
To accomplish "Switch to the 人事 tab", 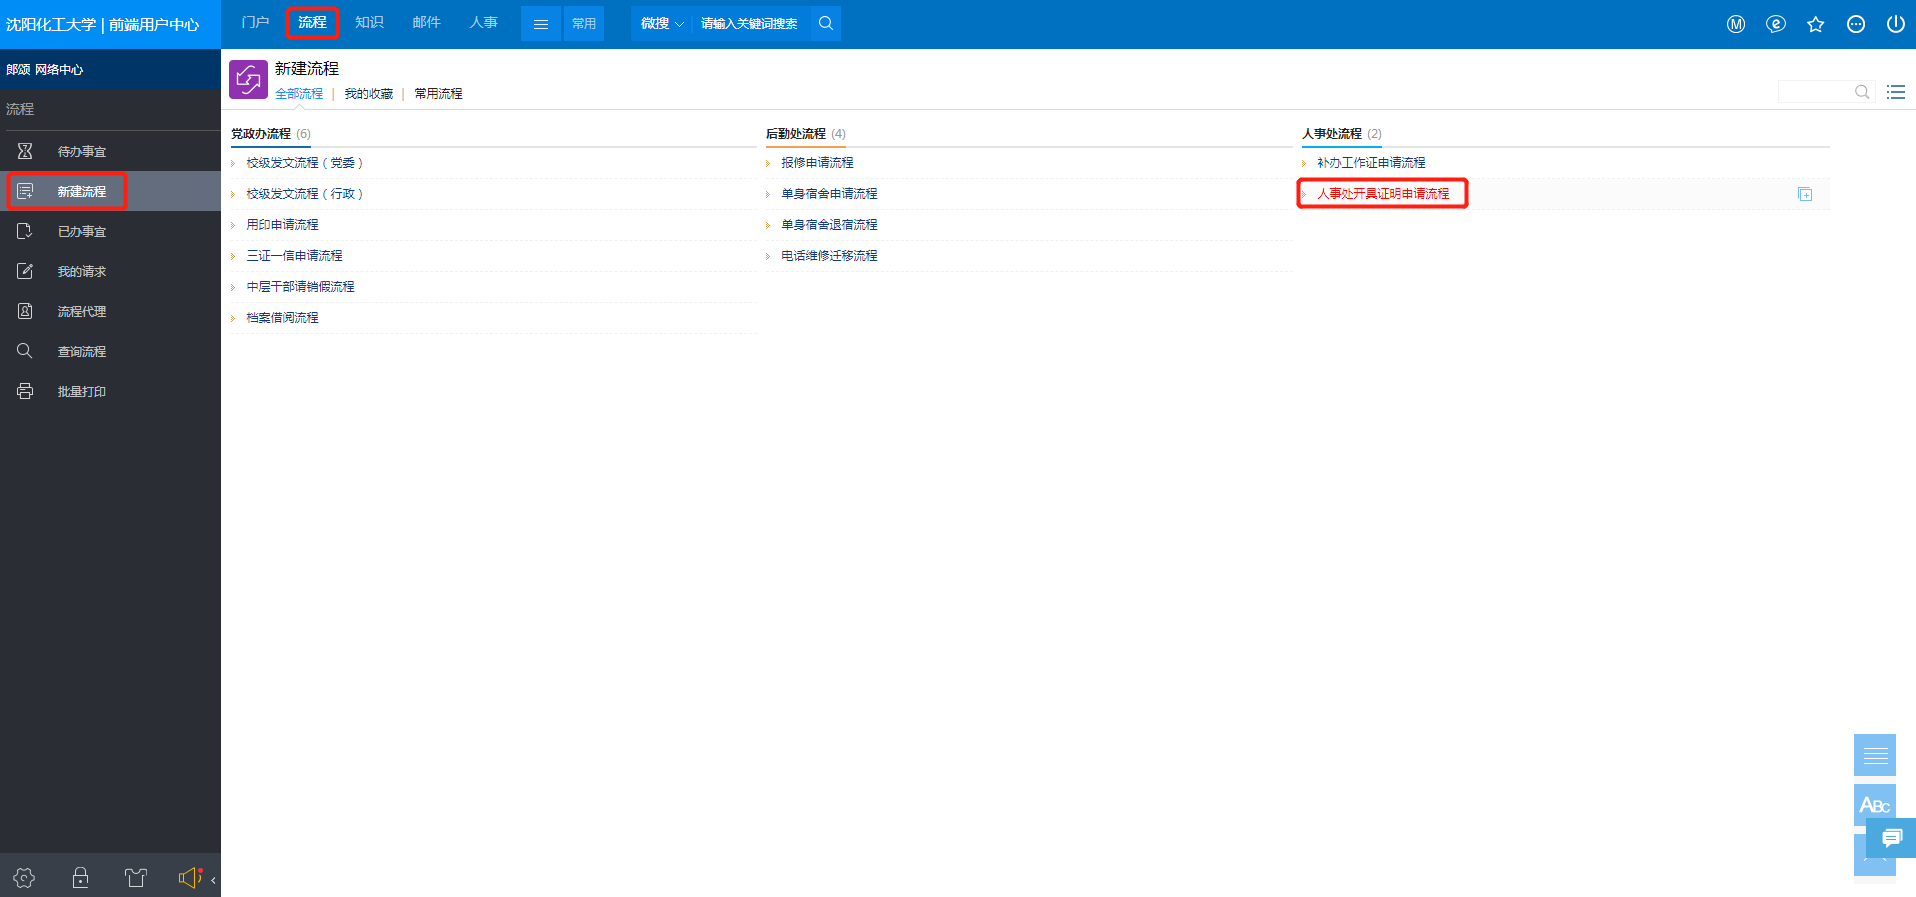I will [x=484, y=22].
